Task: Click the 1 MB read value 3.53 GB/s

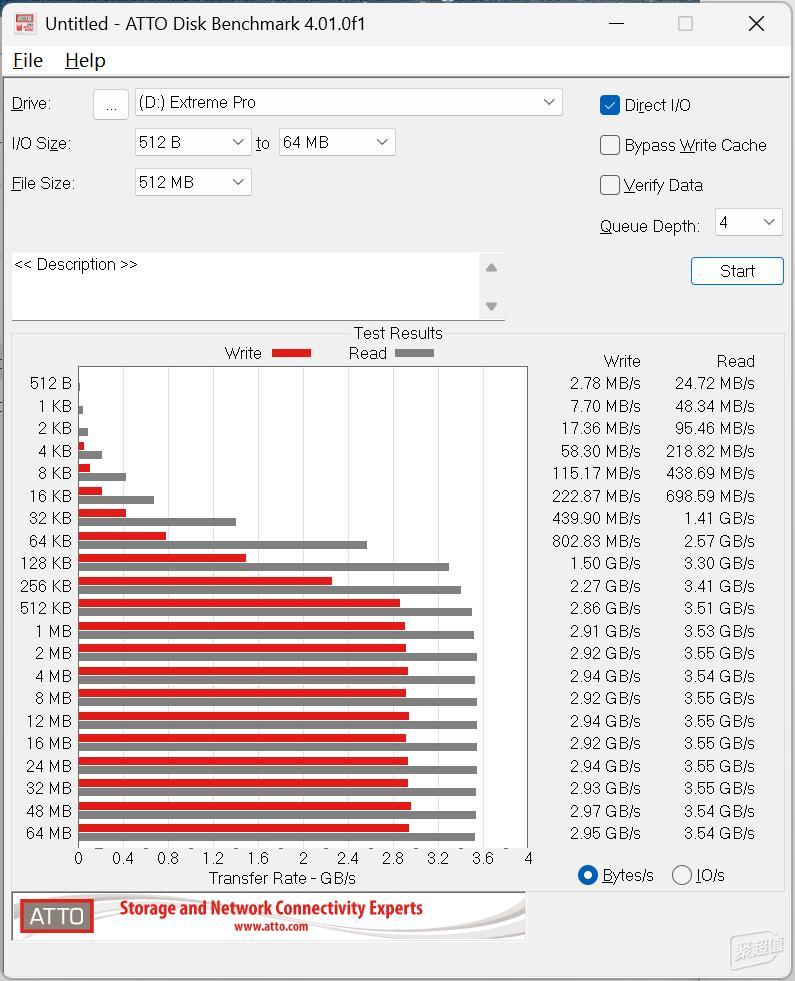Action: tap(719, 631)
